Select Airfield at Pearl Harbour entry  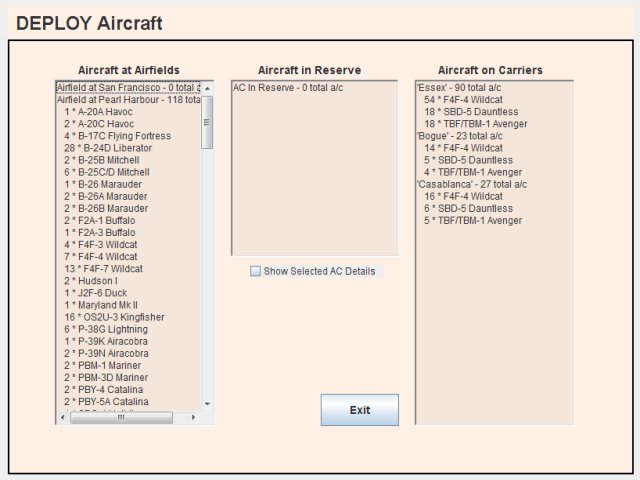(128, 100)
